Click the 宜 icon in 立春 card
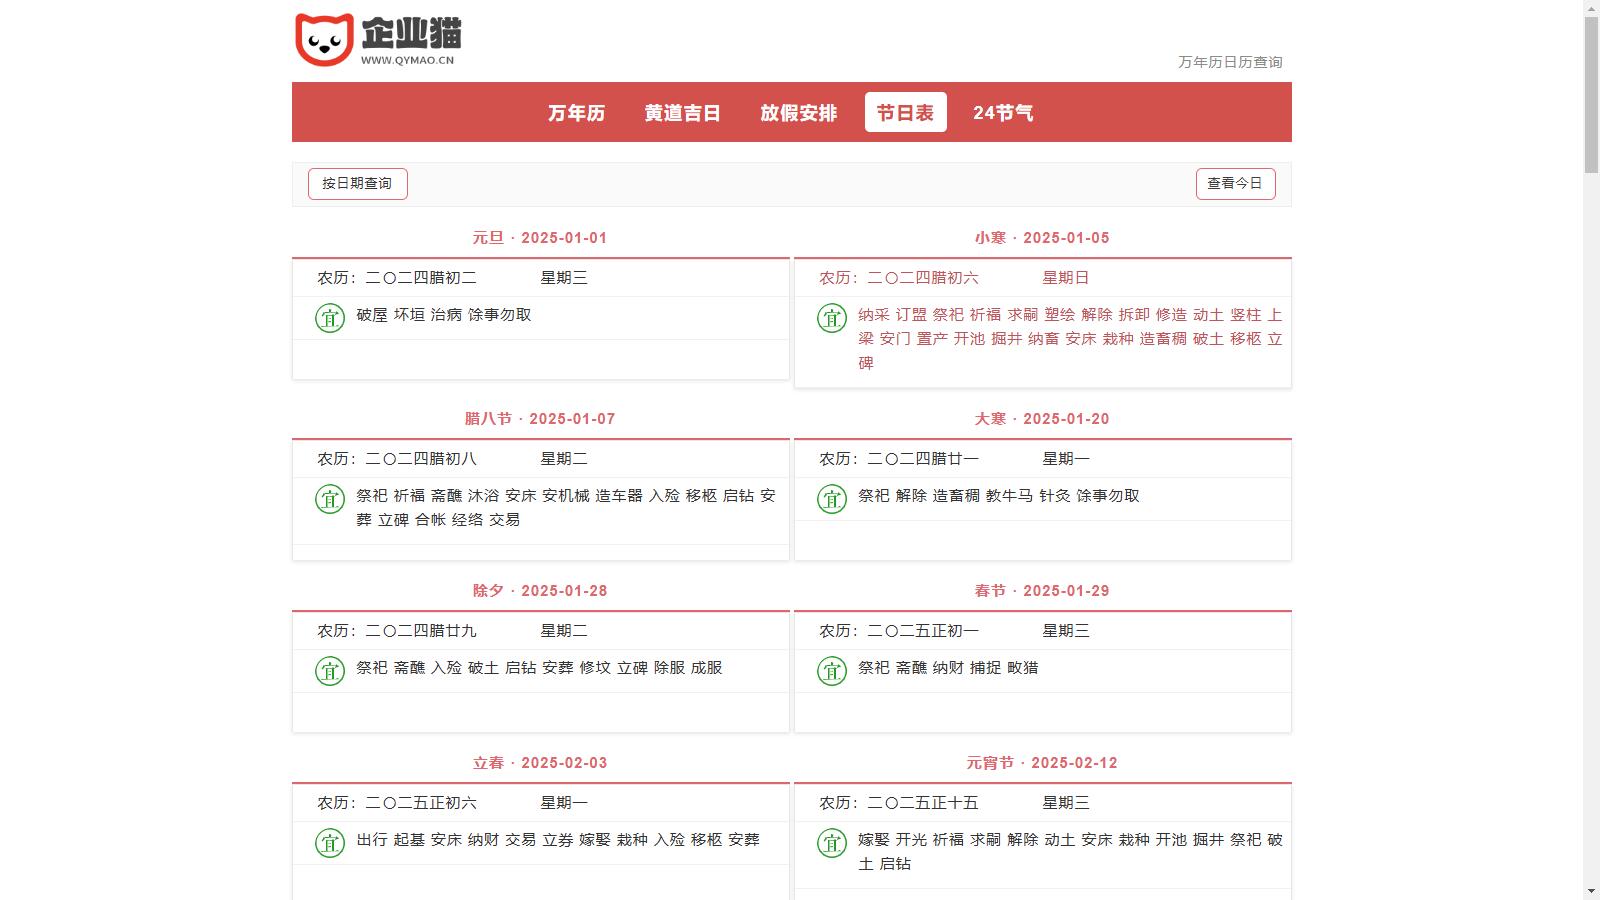The image size is (1600, 900). click(x=330, y=843)
